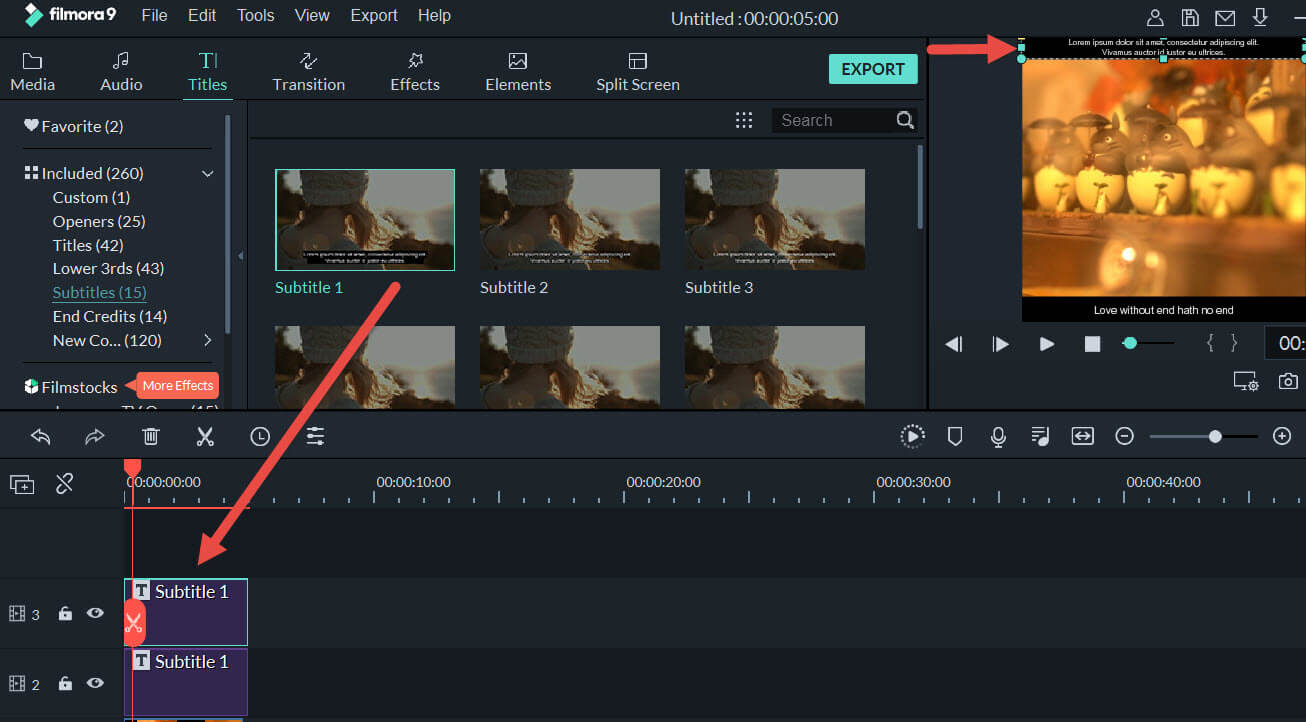Click the More Effects button
Viewport: 1306px width, 722px height.
coord(178,386)
